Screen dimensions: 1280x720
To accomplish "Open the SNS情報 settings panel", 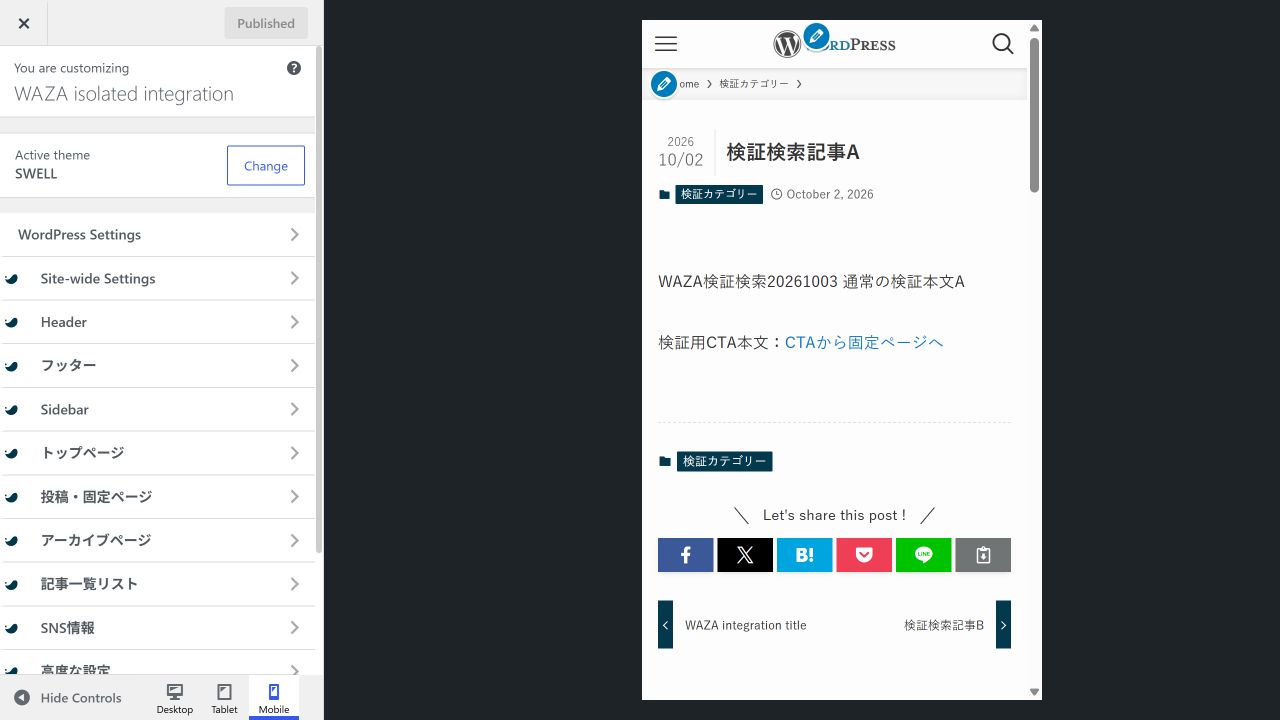I will click(158, 628).
